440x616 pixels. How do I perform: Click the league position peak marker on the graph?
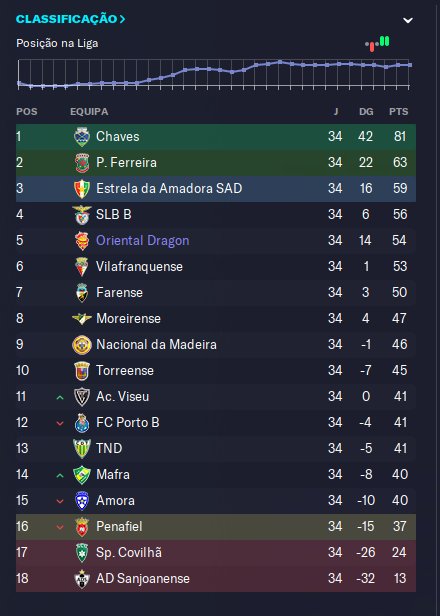click(x=279, y=62)
